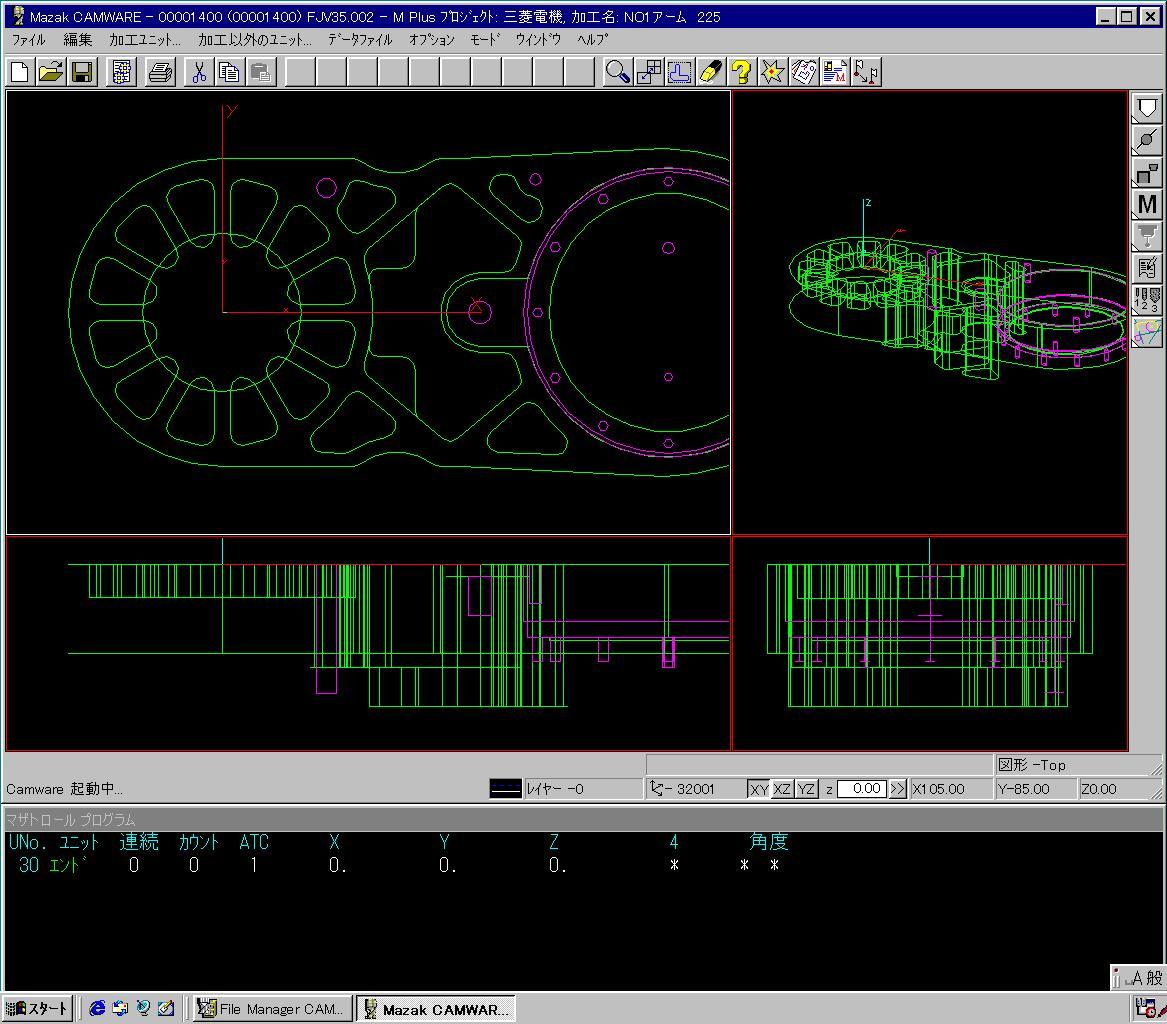This screenshot has height=1024, width=1167.
Task: Save using the floppy disk icon
Action: click(82, 72)
